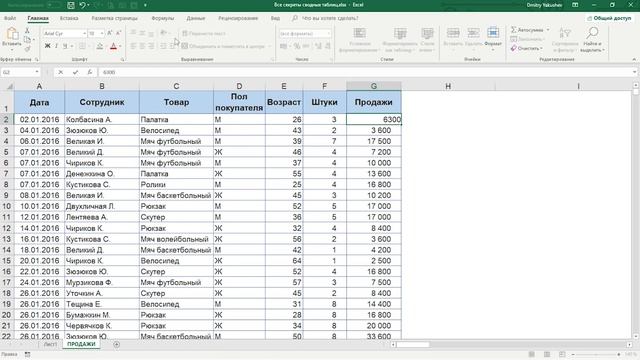The image size is (640, 360).
Task: Click the Format as Table icon
Action: pos(400,33)
